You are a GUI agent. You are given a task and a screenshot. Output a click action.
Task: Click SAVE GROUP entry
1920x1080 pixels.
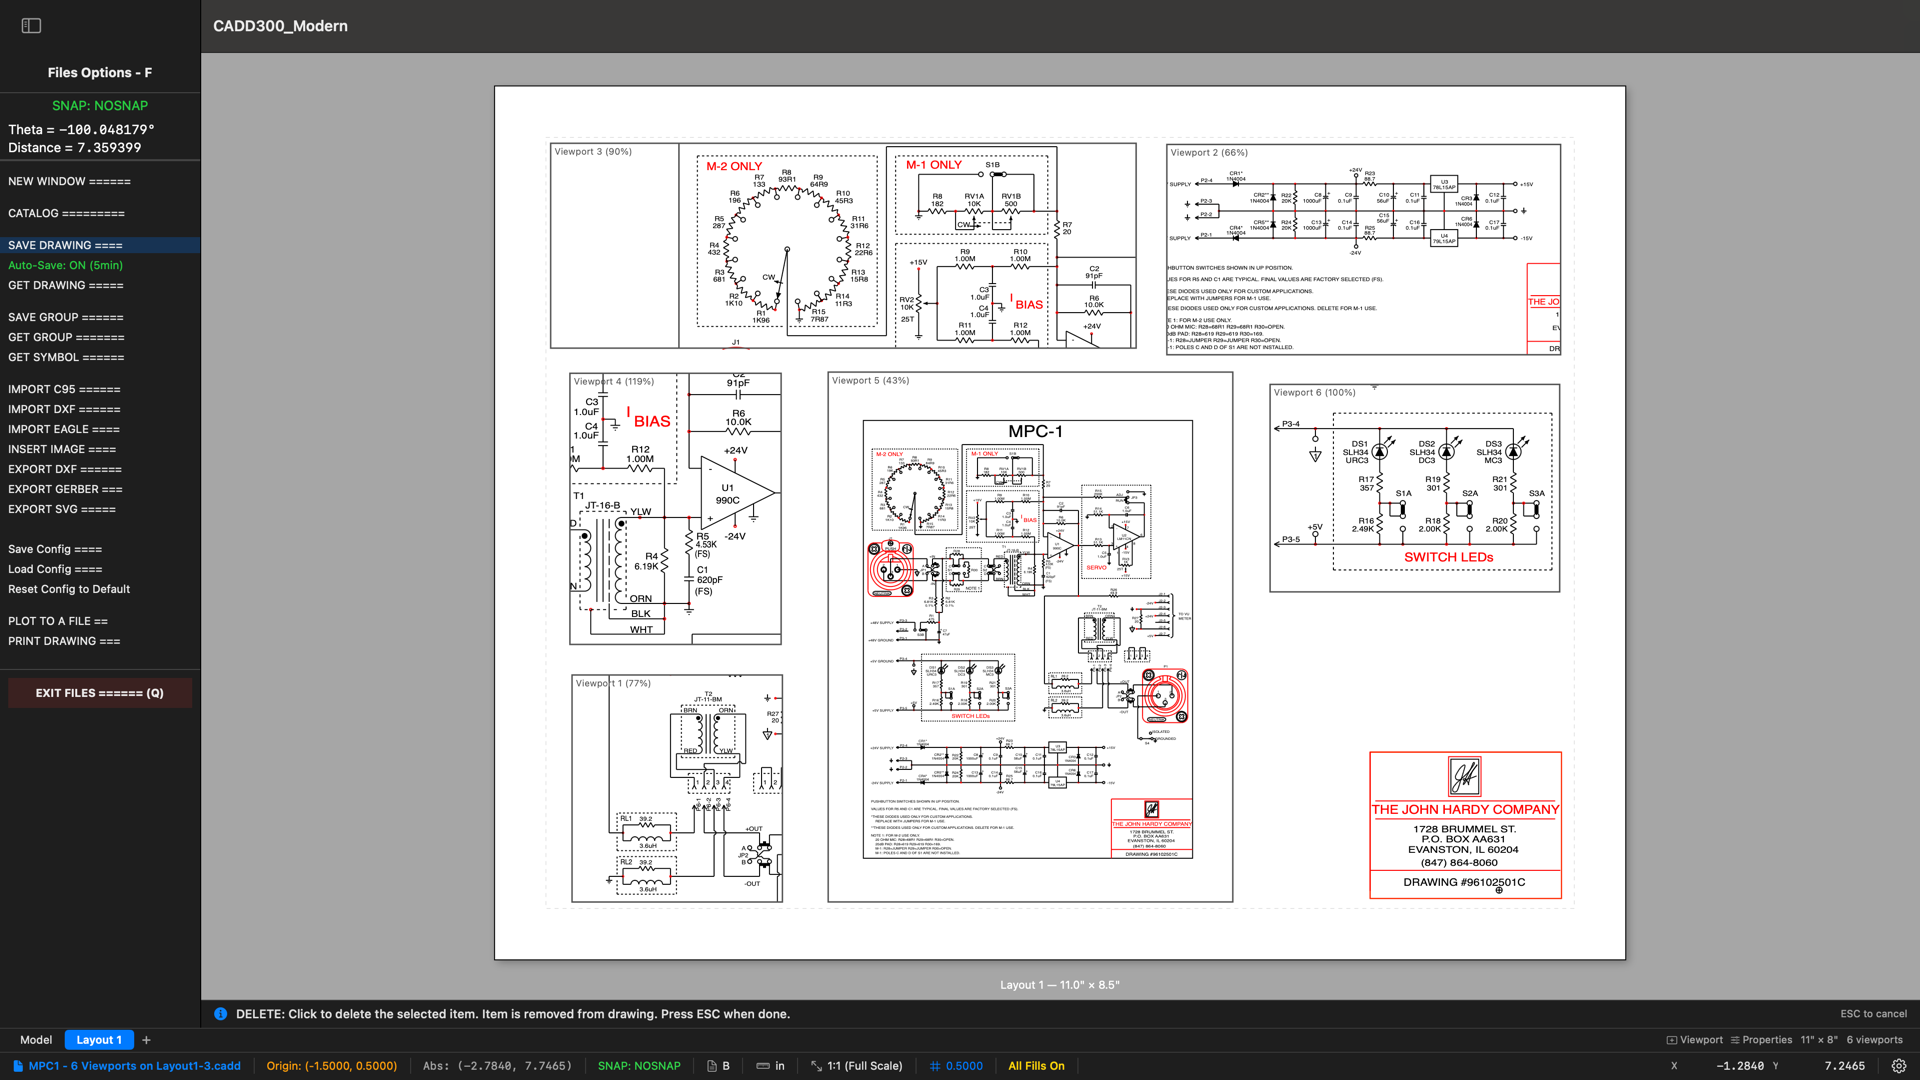pyautogui.click(x=100, y=317)
